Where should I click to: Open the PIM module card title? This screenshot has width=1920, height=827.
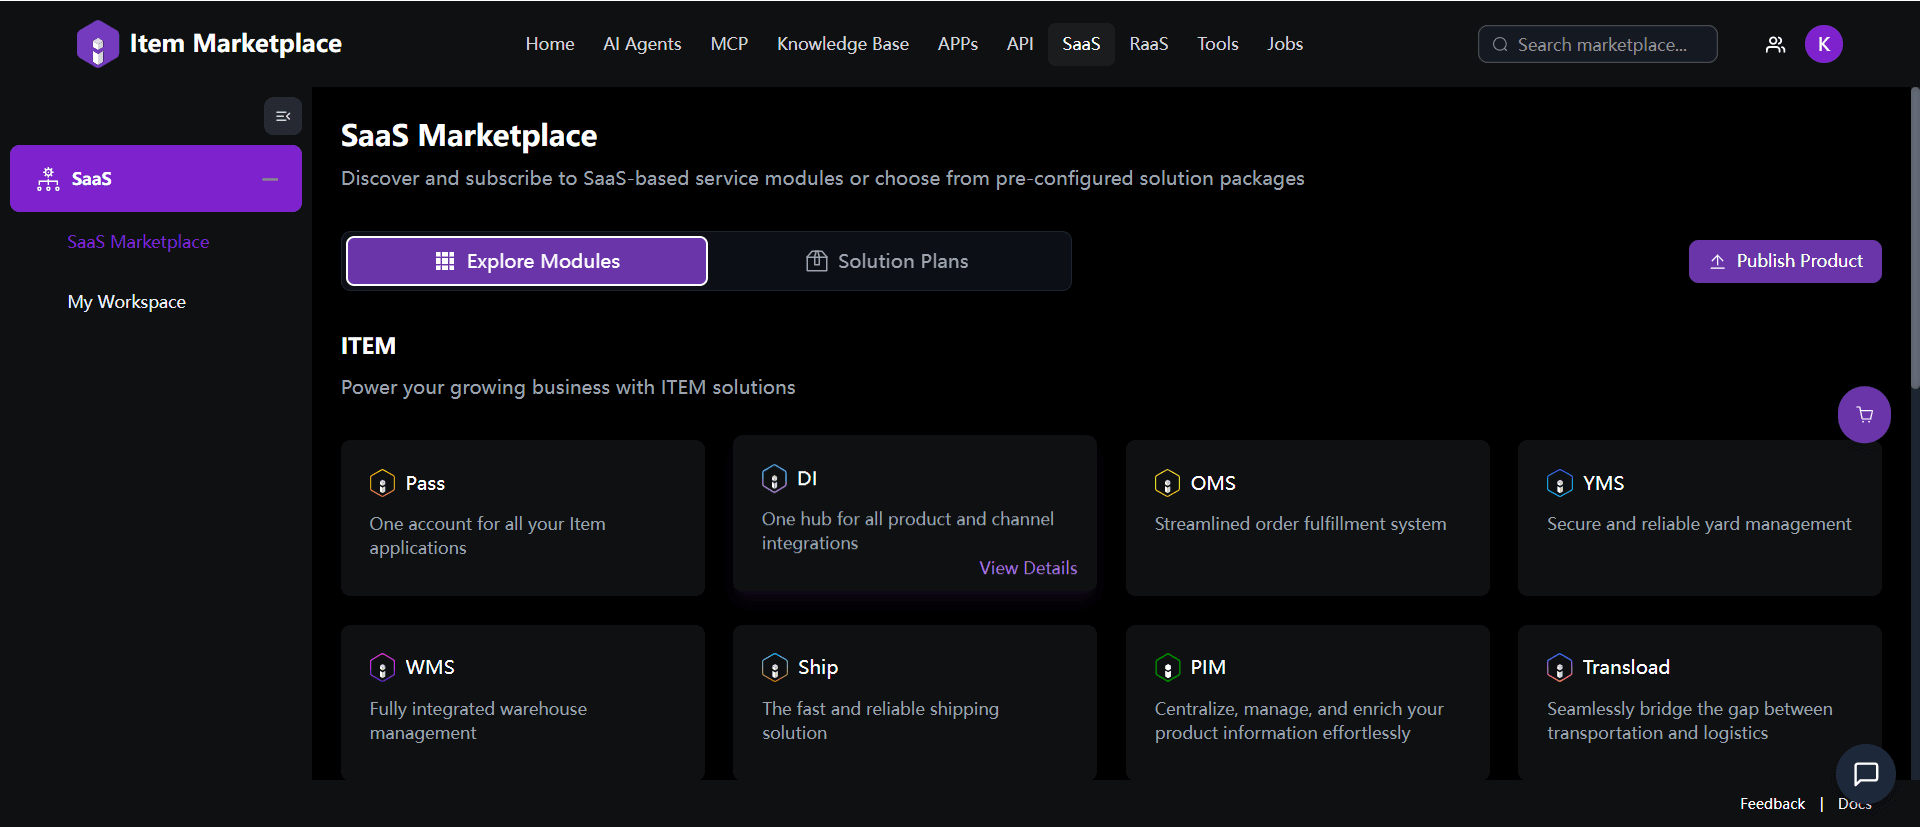[1208, 667]
